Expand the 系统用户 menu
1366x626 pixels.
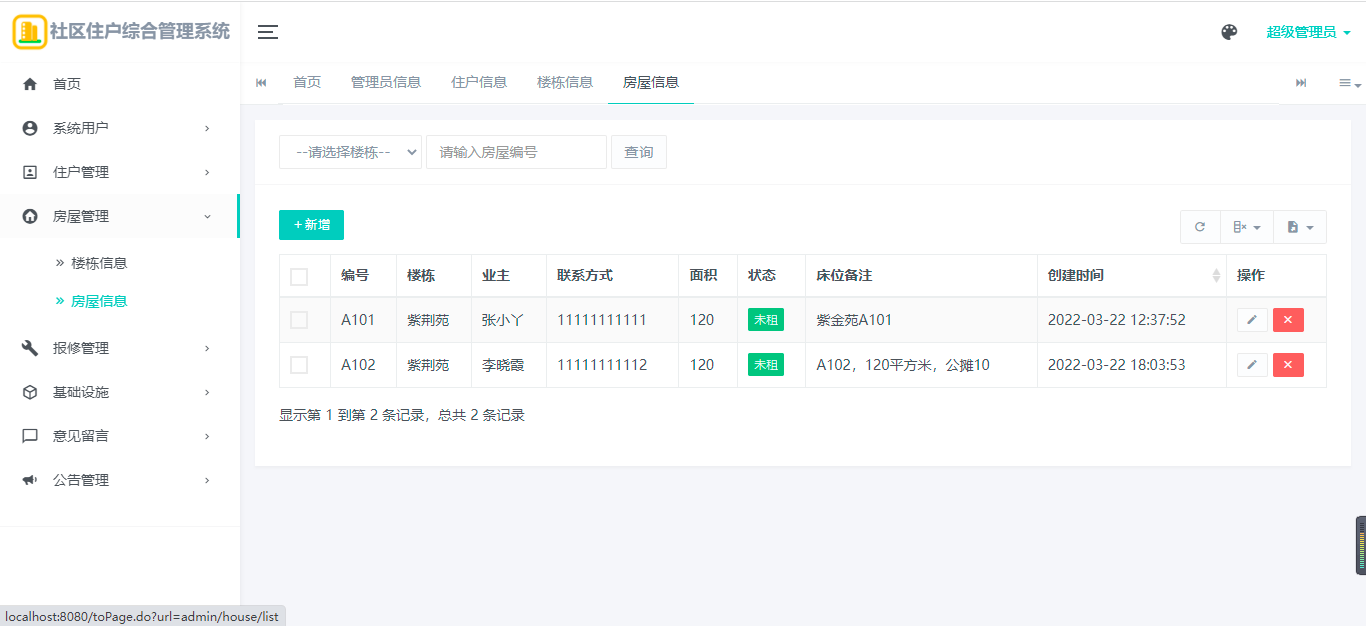120,128
